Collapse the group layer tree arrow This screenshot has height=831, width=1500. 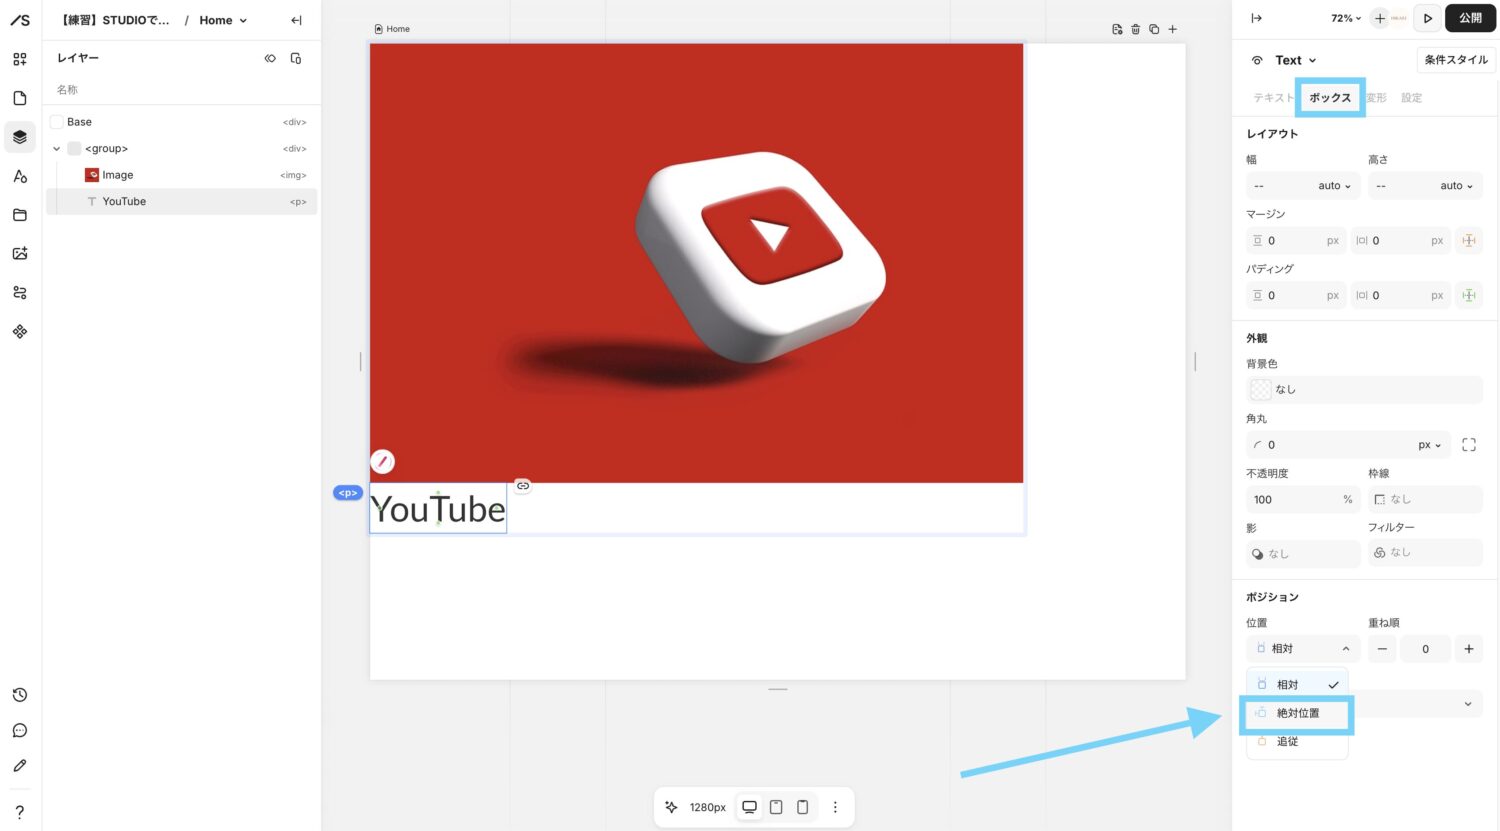point(57,149)
